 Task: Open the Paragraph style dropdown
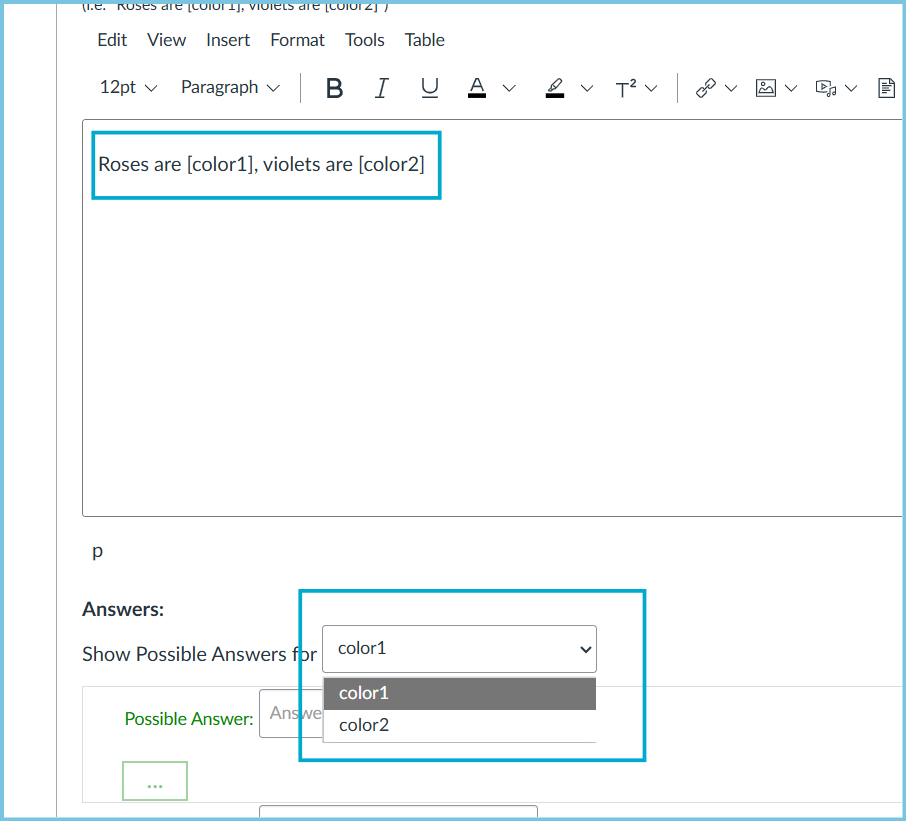click(230, 88)
